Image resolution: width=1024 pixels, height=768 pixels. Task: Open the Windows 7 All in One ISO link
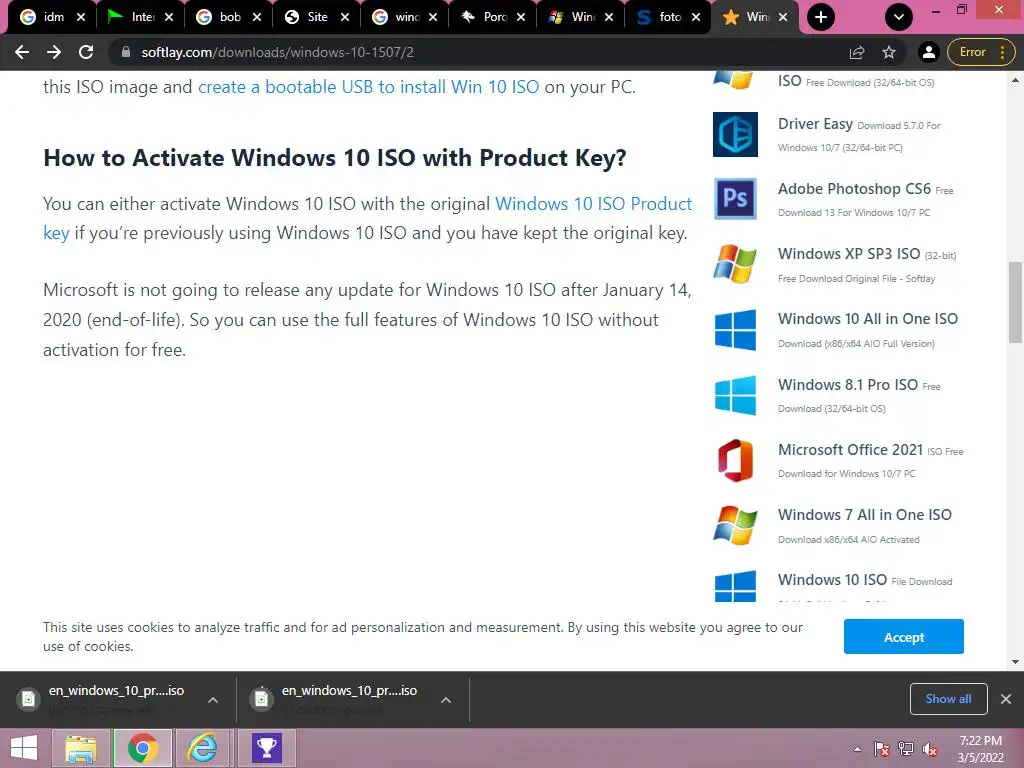click(x=865, y=526)
